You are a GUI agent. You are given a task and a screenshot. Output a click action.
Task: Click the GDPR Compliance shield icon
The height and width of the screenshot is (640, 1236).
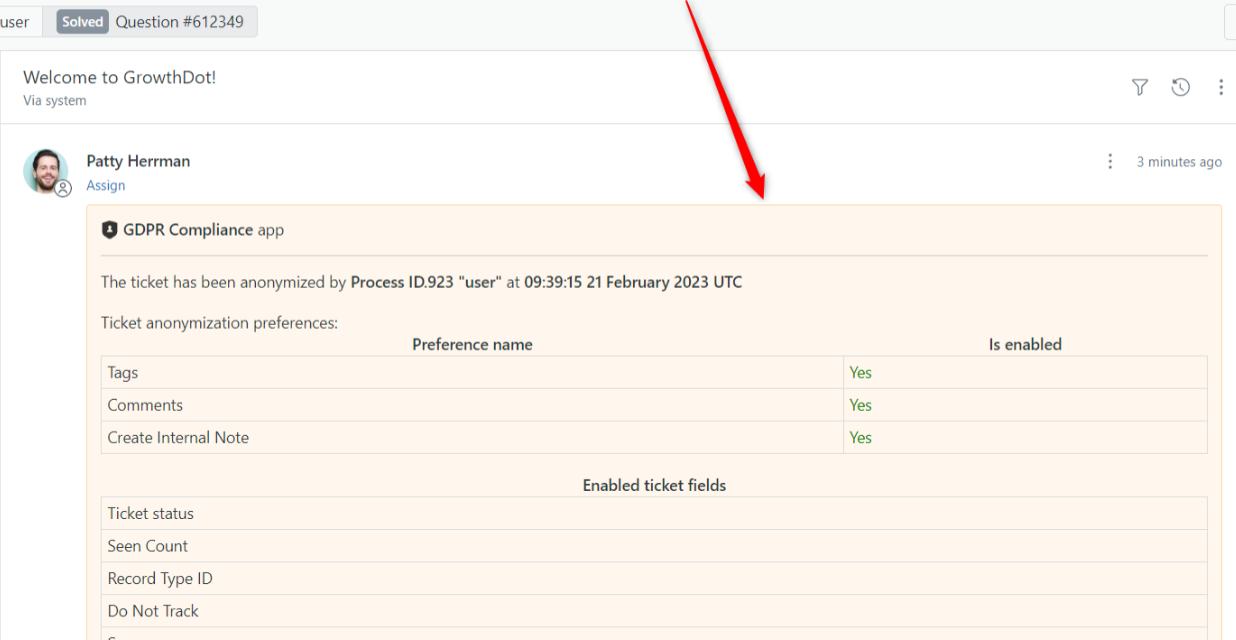coord(110,230)
